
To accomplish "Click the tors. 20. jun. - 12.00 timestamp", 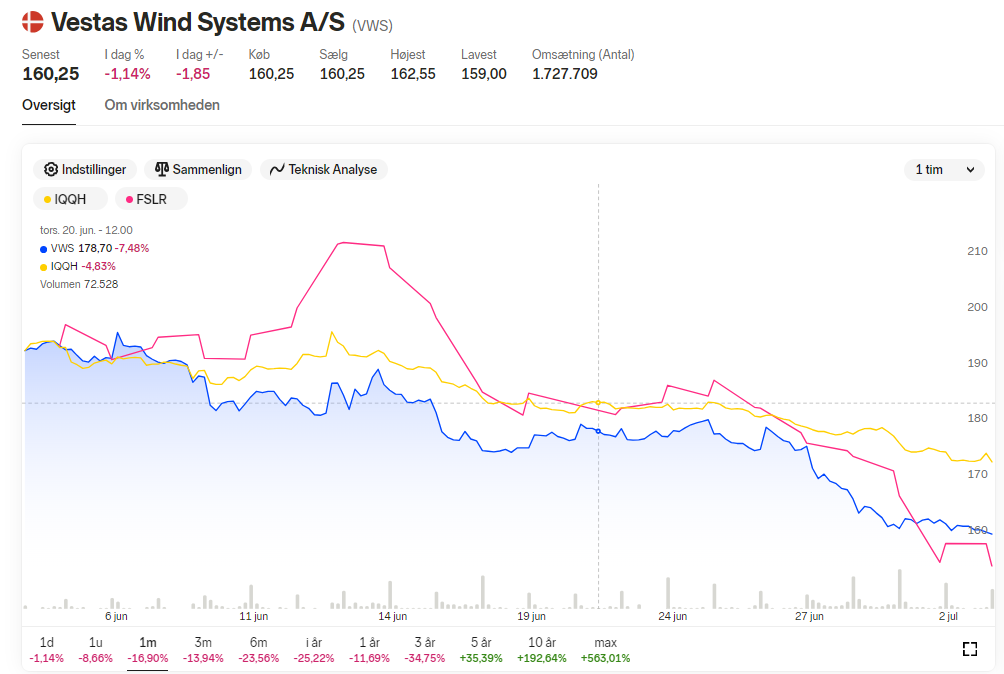I will tap(86, 230).
